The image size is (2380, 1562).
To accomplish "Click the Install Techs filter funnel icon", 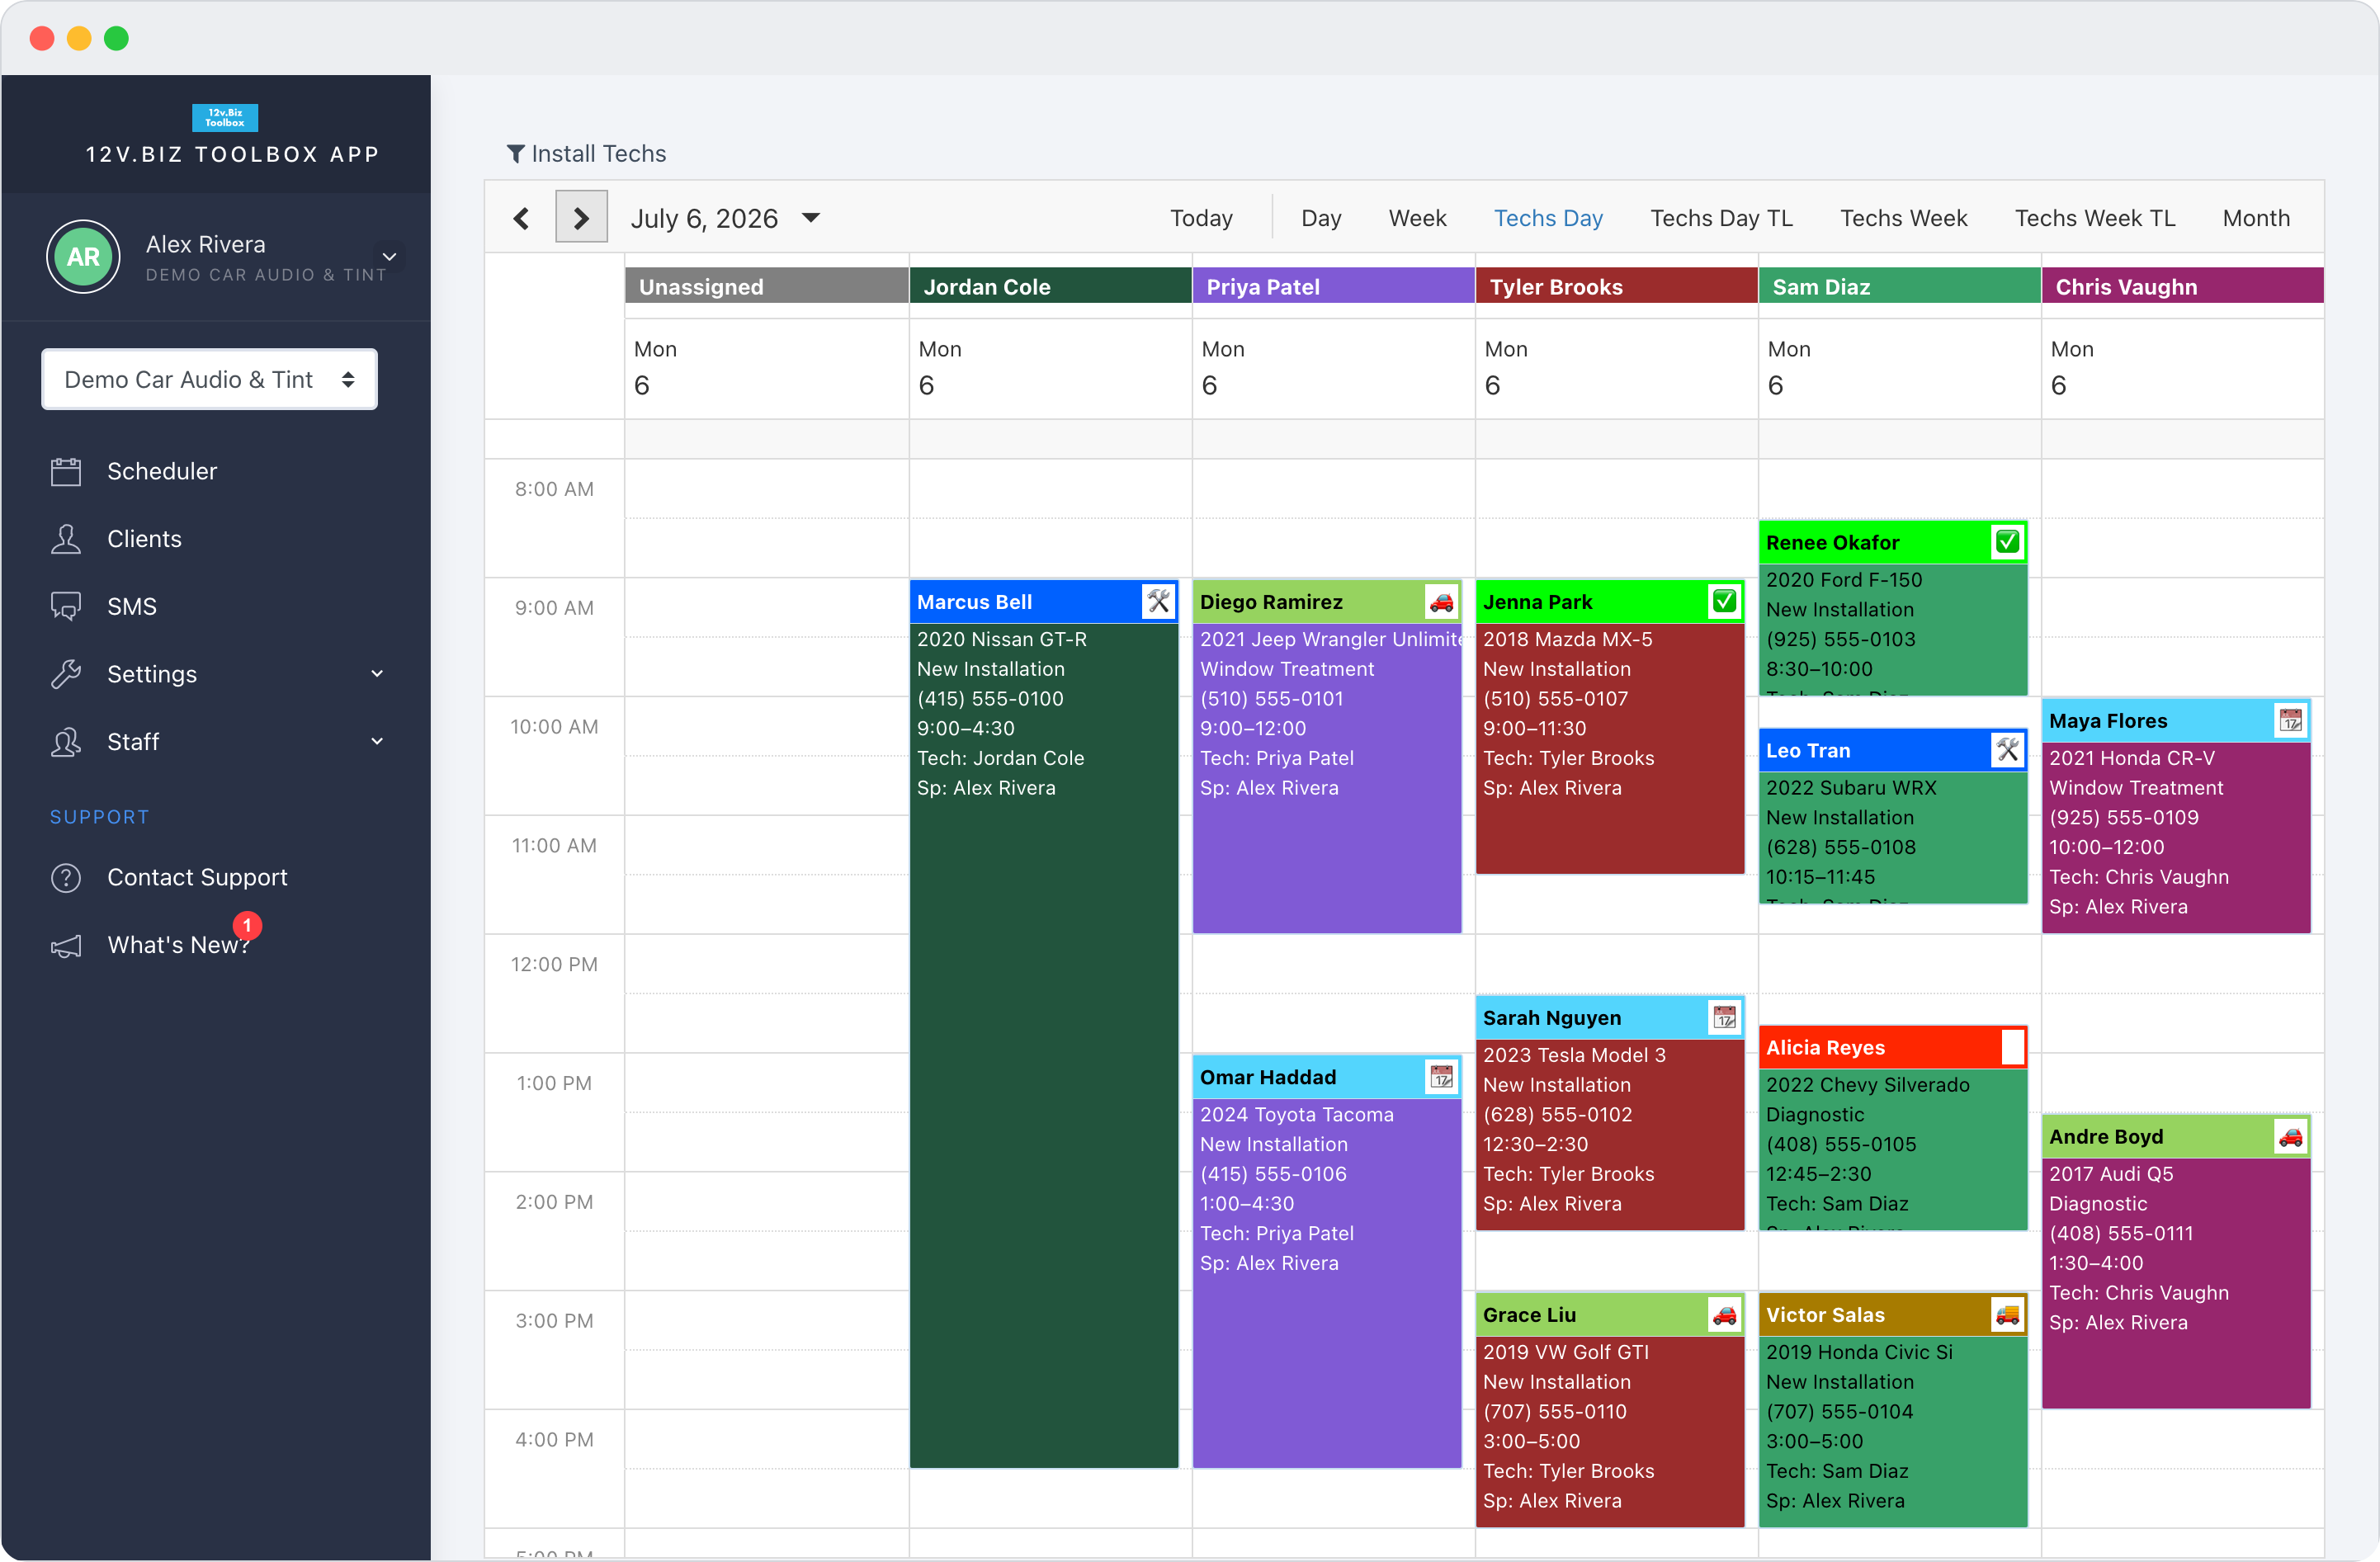I will pos(515,153).
